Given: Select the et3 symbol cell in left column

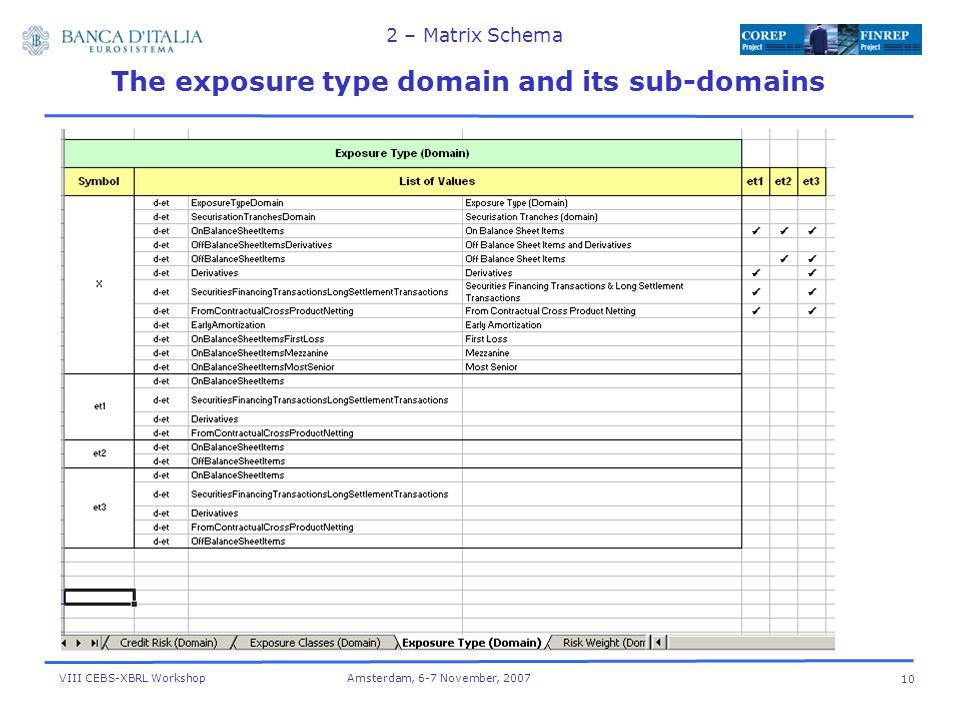Looking at the screenshot, I should click(99, 508).
